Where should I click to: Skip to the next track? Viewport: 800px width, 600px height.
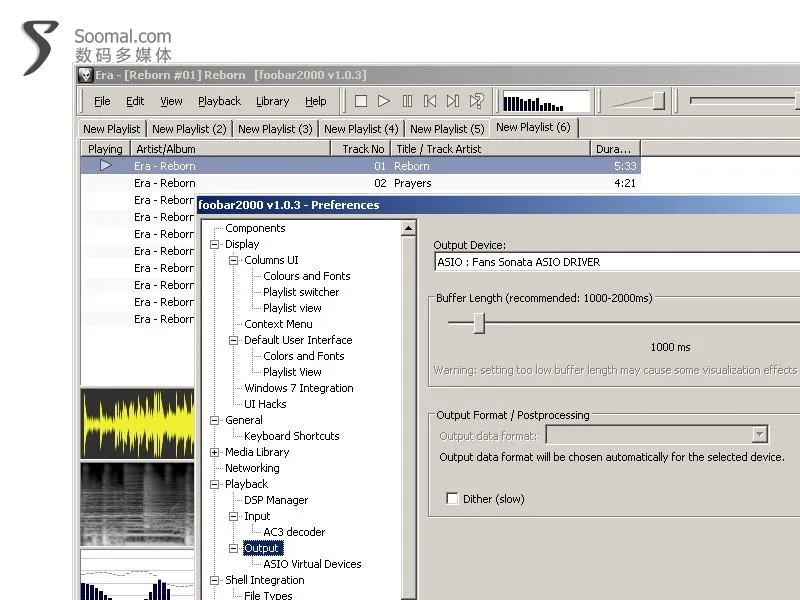tap(453, 101)
